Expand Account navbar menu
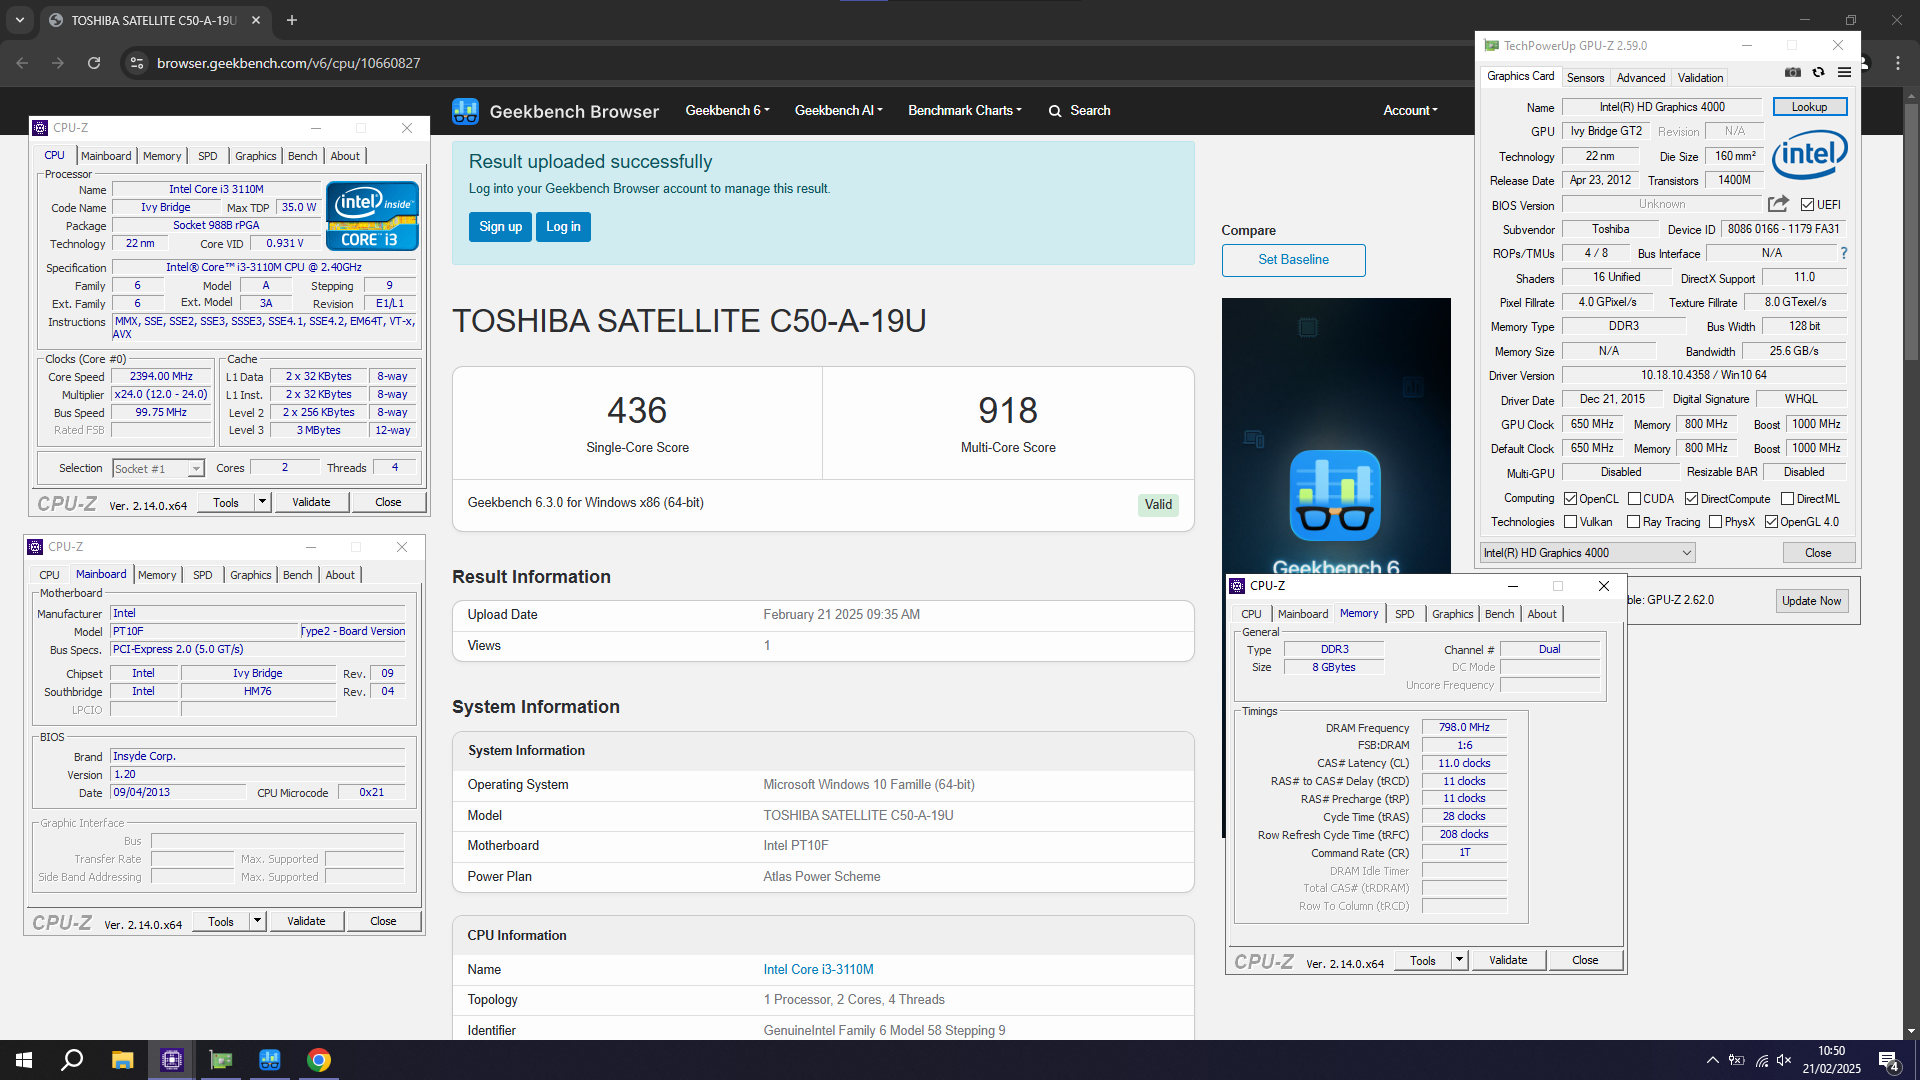This screenshot has width=1920, height=1080. coord(1410,111)
